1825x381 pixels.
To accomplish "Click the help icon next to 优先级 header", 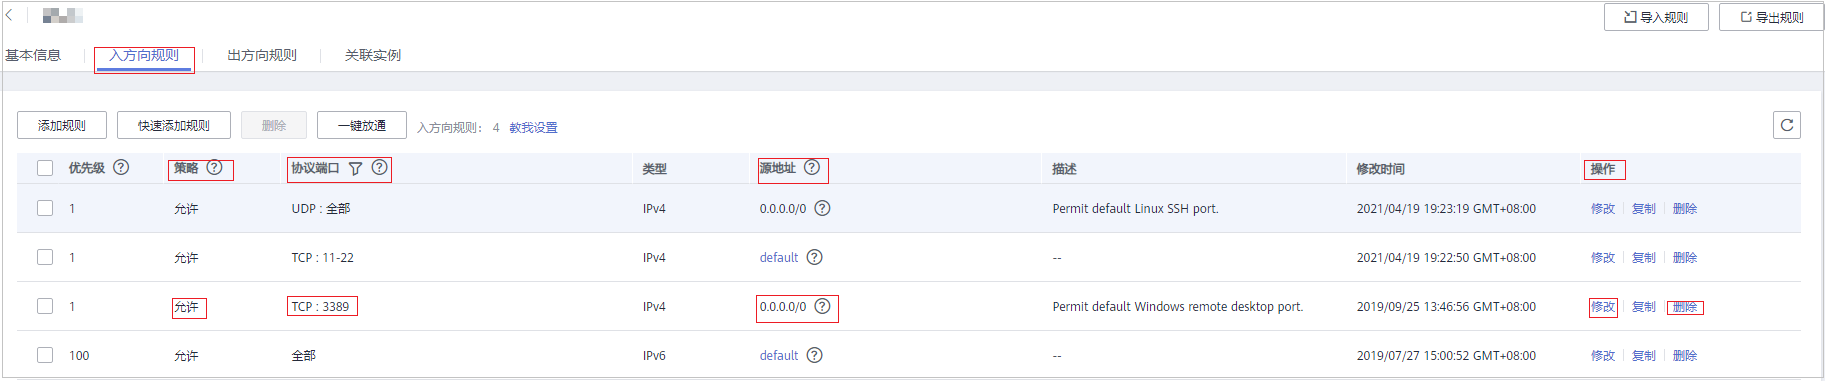I will tap(121, 167).
